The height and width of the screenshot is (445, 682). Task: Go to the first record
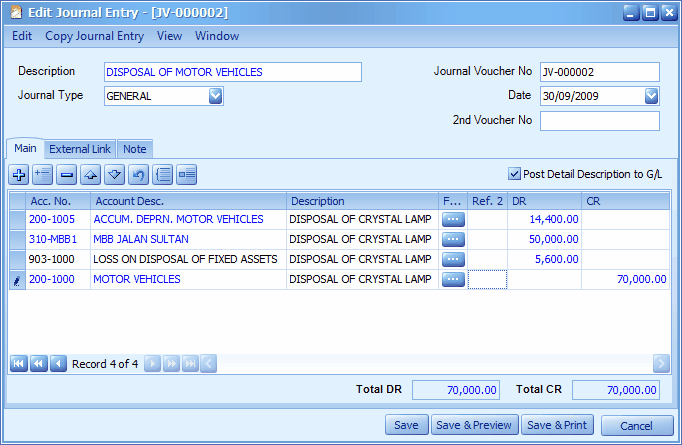(19, 363)
